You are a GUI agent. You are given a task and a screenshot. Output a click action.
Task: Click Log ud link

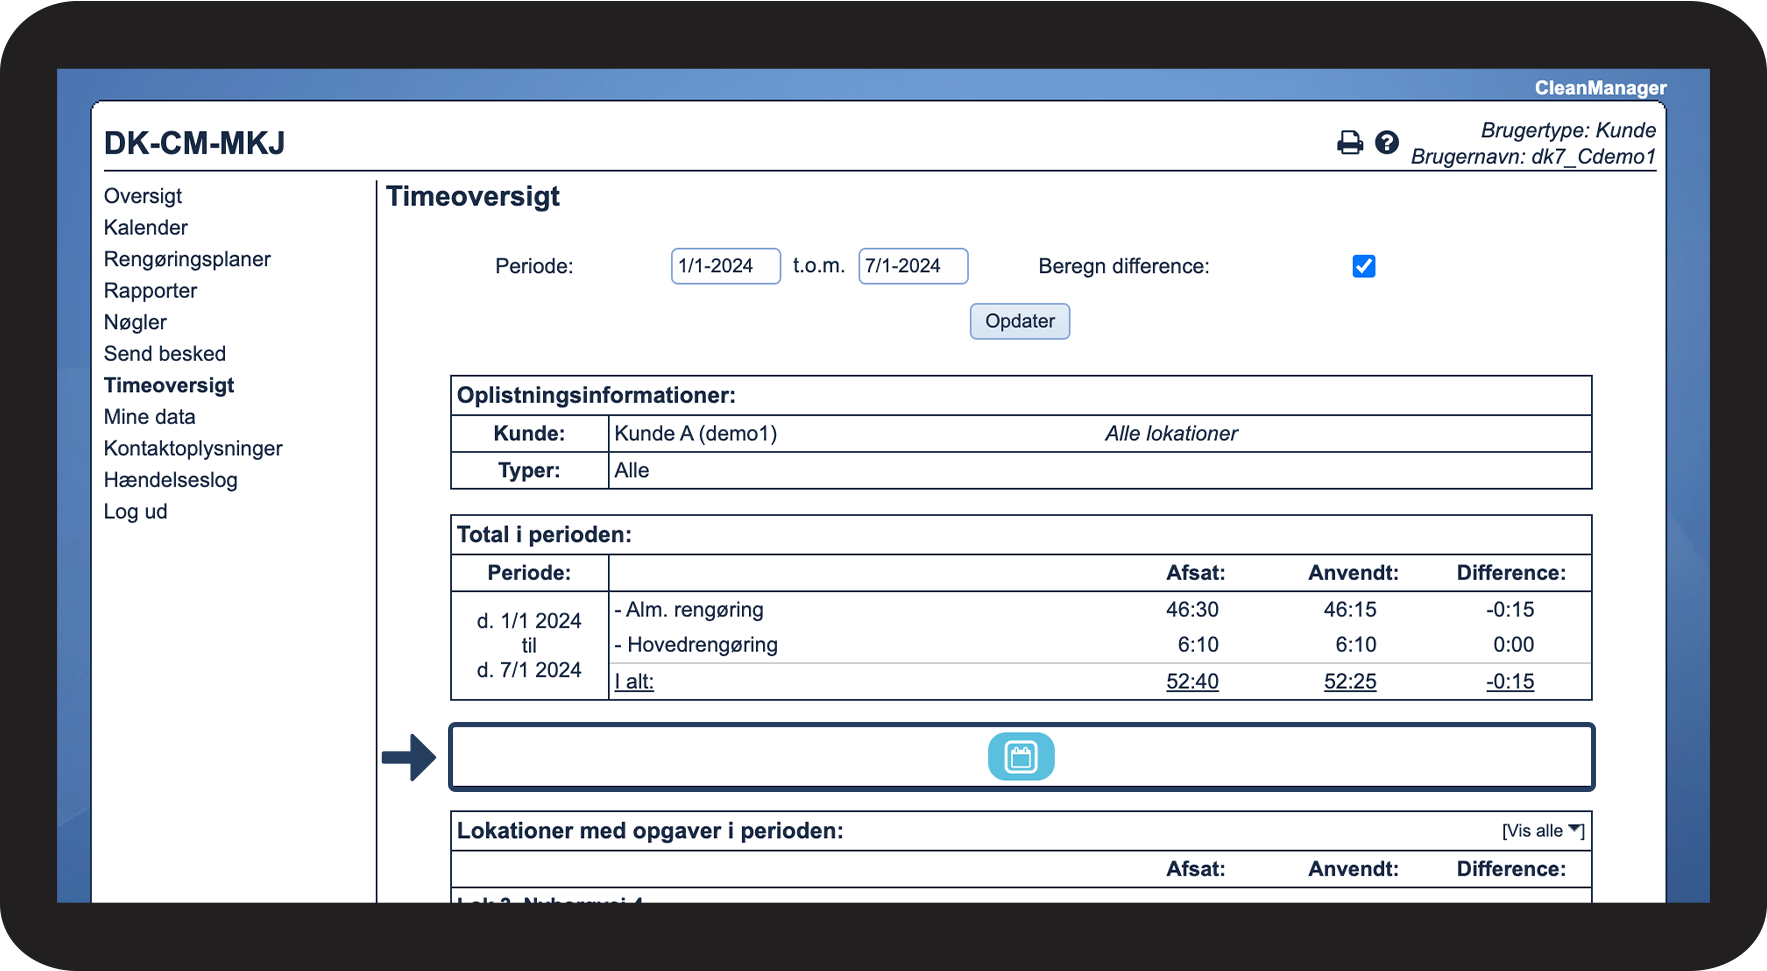(136, 511)
